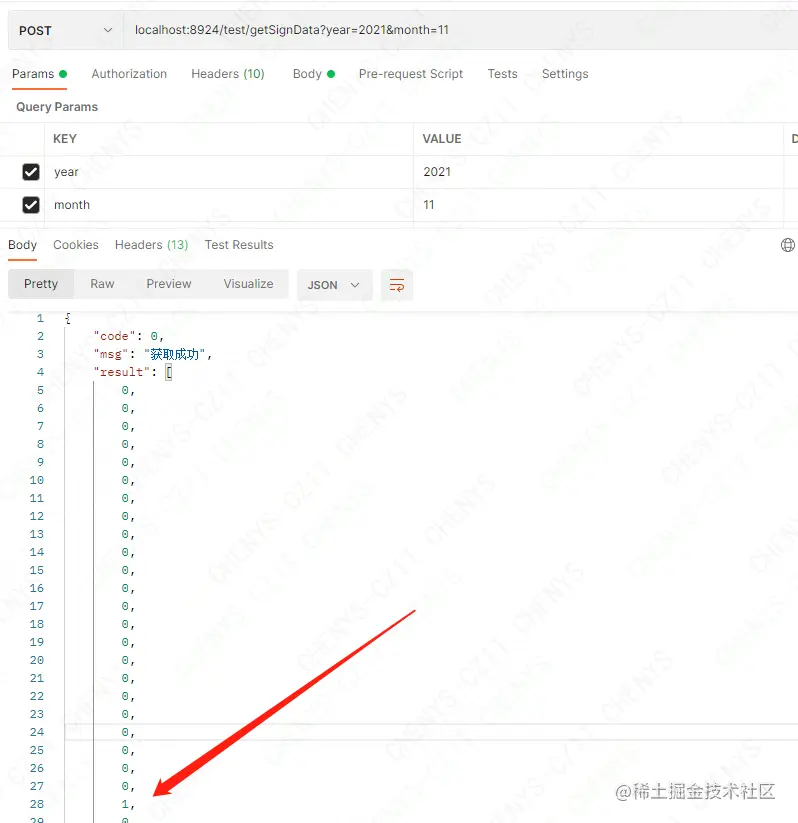Viewport: 798px width, 823px height.
Task: Open the Test Results tab
Action: point(239,245)
